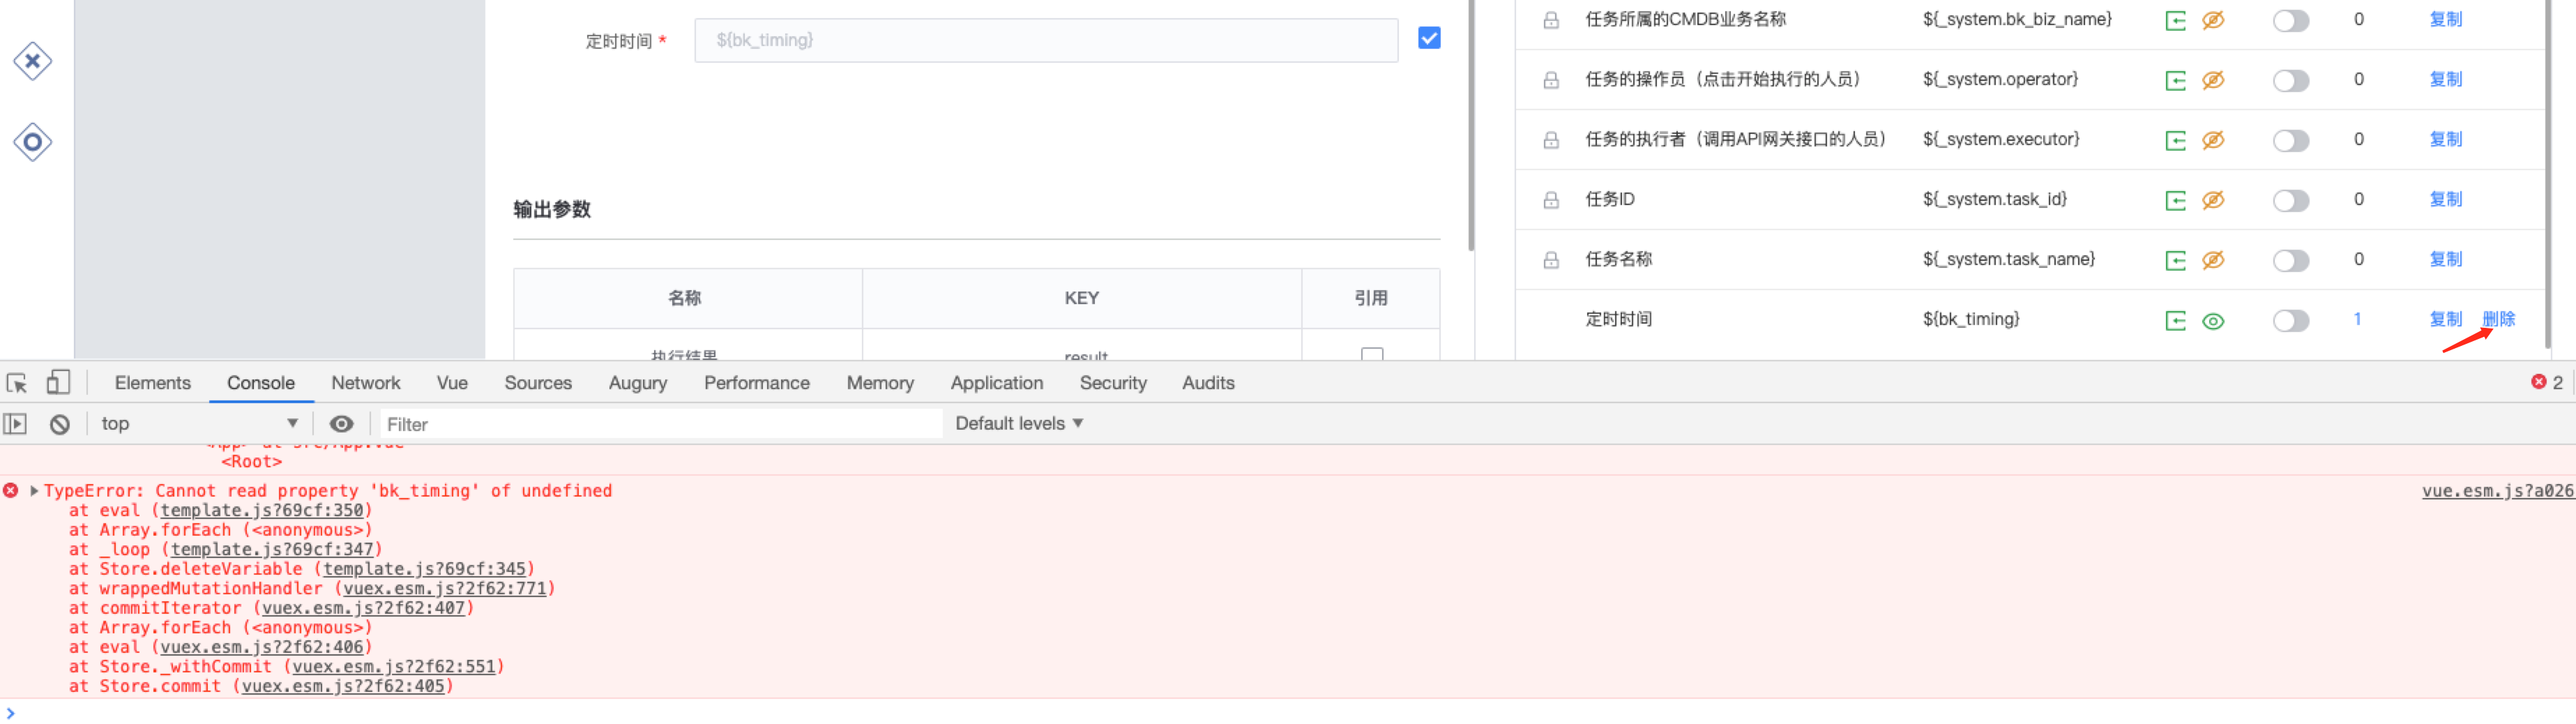2576x724 pixels.
Task: Open the top frame context dropdown
Action: point(200,423)
